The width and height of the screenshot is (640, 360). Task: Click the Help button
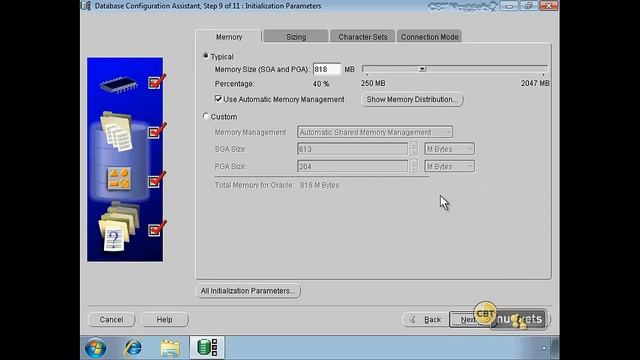(x=164, y=320)
